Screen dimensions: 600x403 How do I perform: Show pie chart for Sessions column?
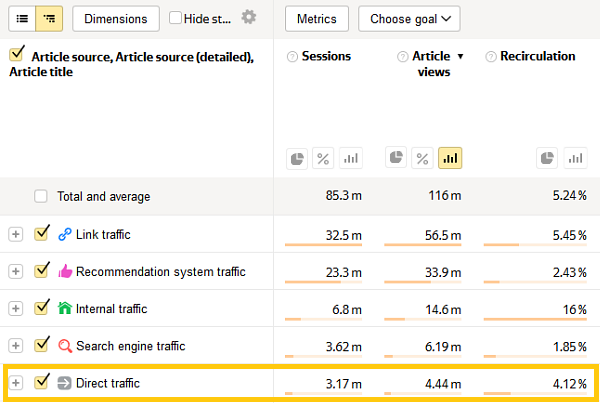pyautogui.click(x=298, y=158)
